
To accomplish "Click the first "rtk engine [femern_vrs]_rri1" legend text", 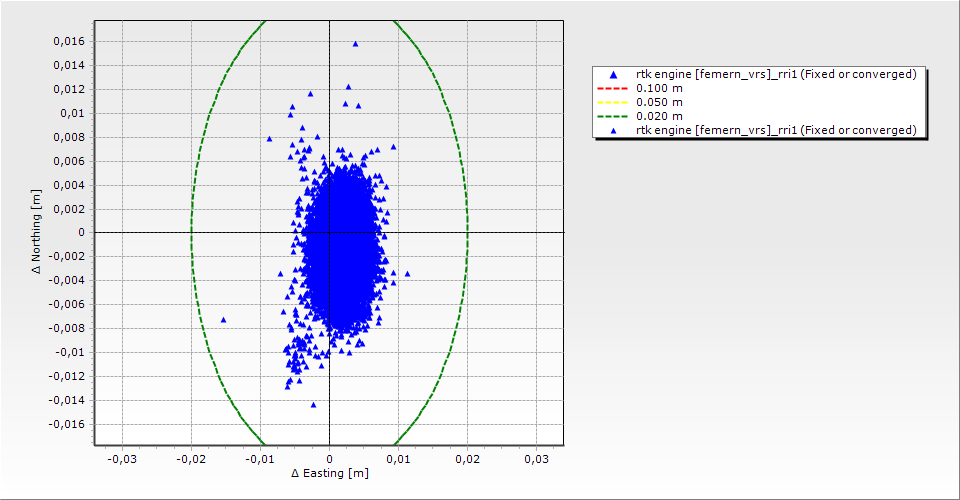I will click(x=776, y=75).
